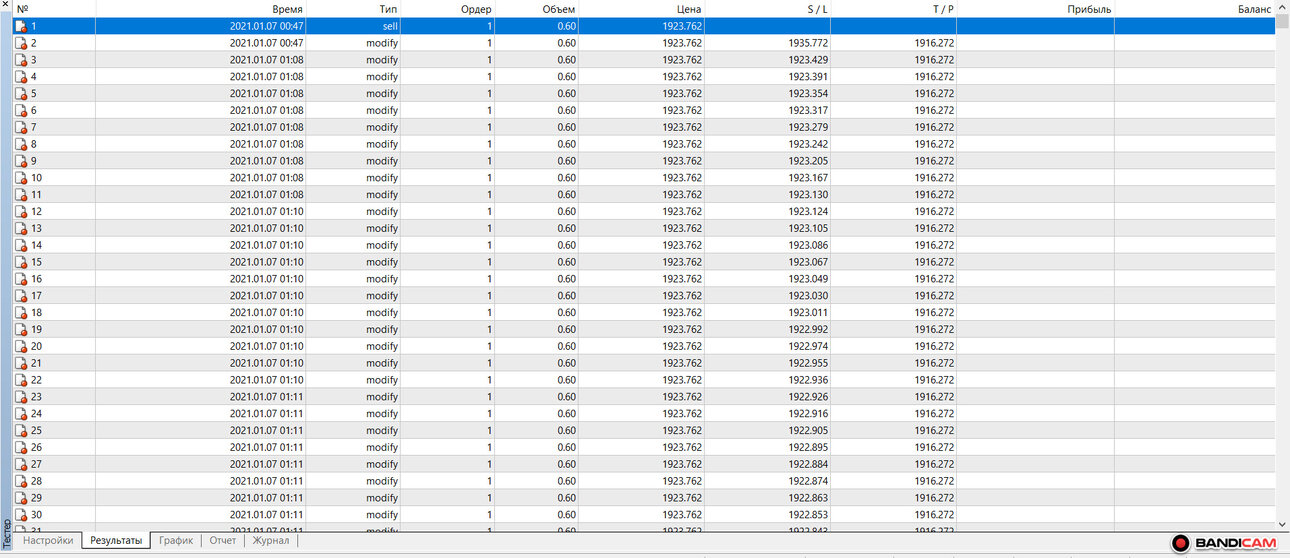
Task: Click the modify icon in row 16
Action: [21, 279]
